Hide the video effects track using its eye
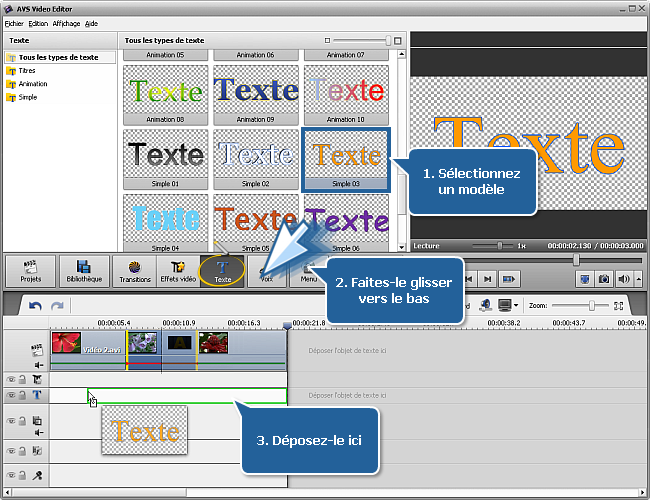Image resolution: width=650 pixels, height=500 pixels. 11,380
